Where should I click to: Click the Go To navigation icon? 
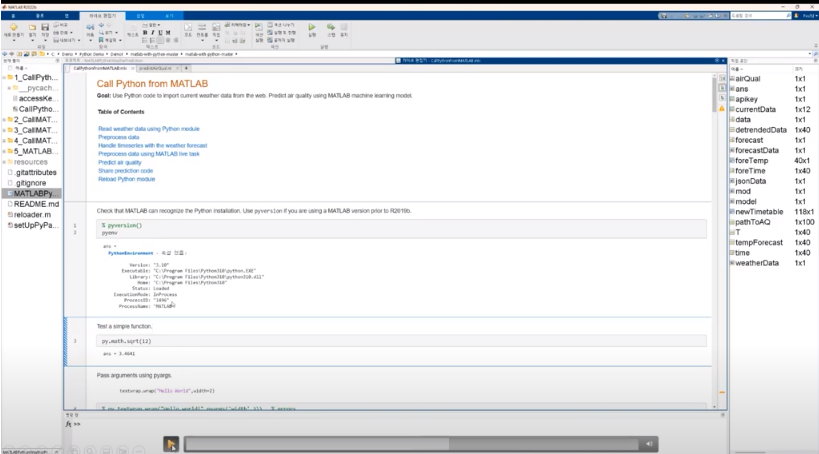pyautogui.click(x=90, y=27)
